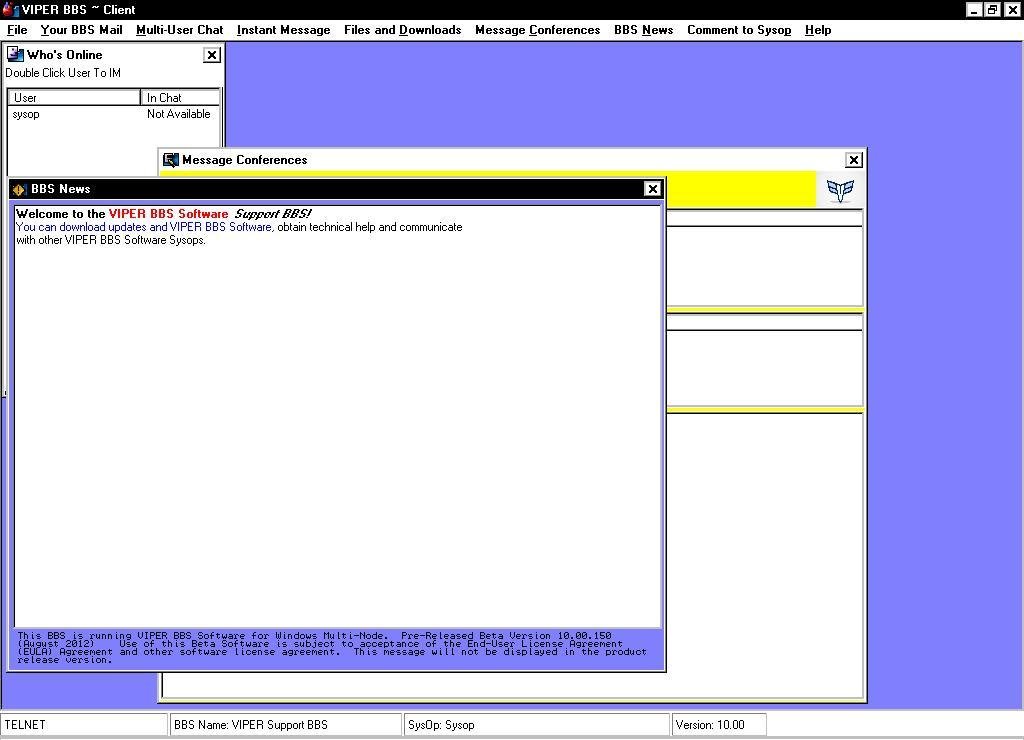Click the SysOp: Sysop status entry
Viewport: 1024px width, 740px height.
[537, 724]
